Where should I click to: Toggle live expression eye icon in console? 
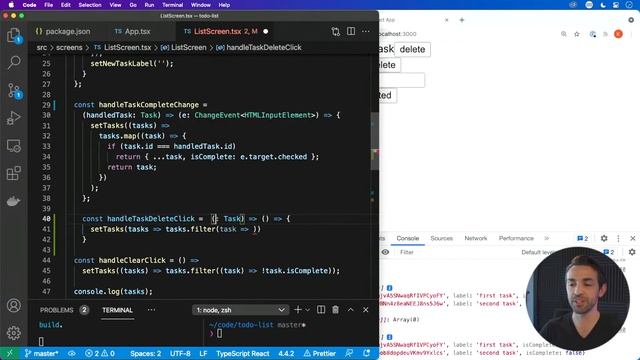tap(385, 252)
